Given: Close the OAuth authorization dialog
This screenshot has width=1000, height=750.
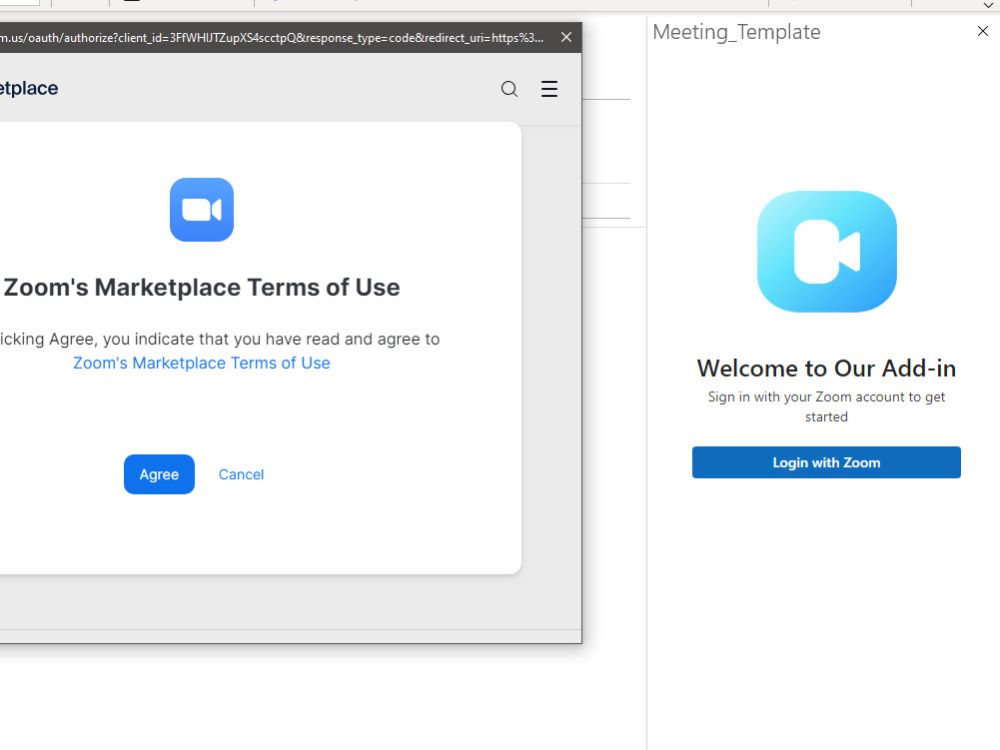Looking at the screenshot, I should tap(566, 37).
